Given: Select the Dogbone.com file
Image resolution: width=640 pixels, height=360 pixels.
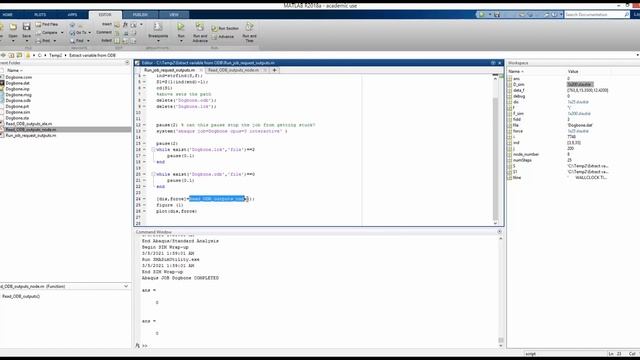Looking at the screenshot, I should pos(18,77).
